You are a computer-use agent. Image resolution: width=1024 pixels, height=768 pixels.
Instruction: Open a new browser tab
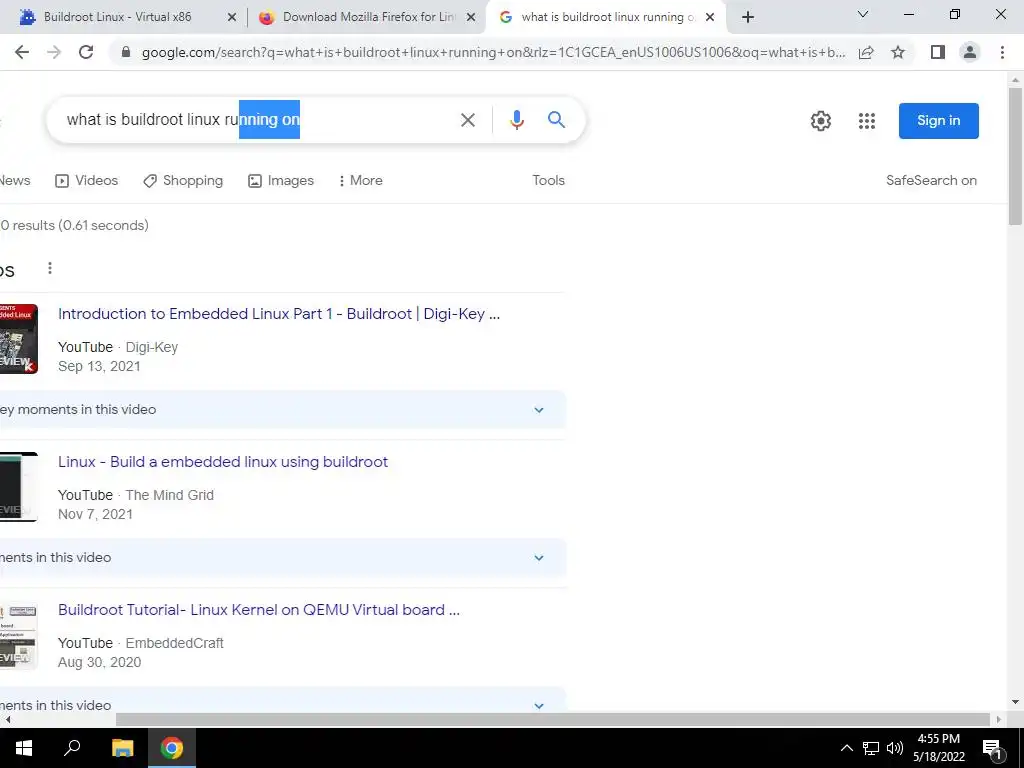pyautogui.click(x=748, y=17)
